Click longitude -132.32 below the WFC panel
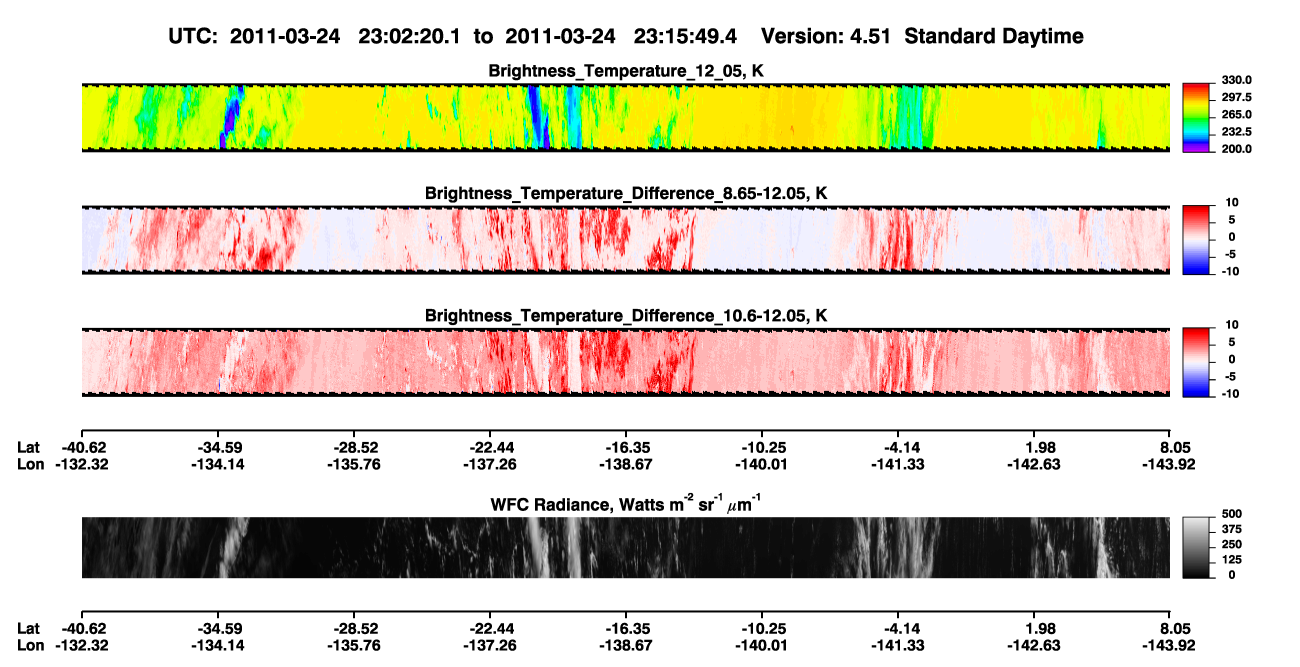 81,644
